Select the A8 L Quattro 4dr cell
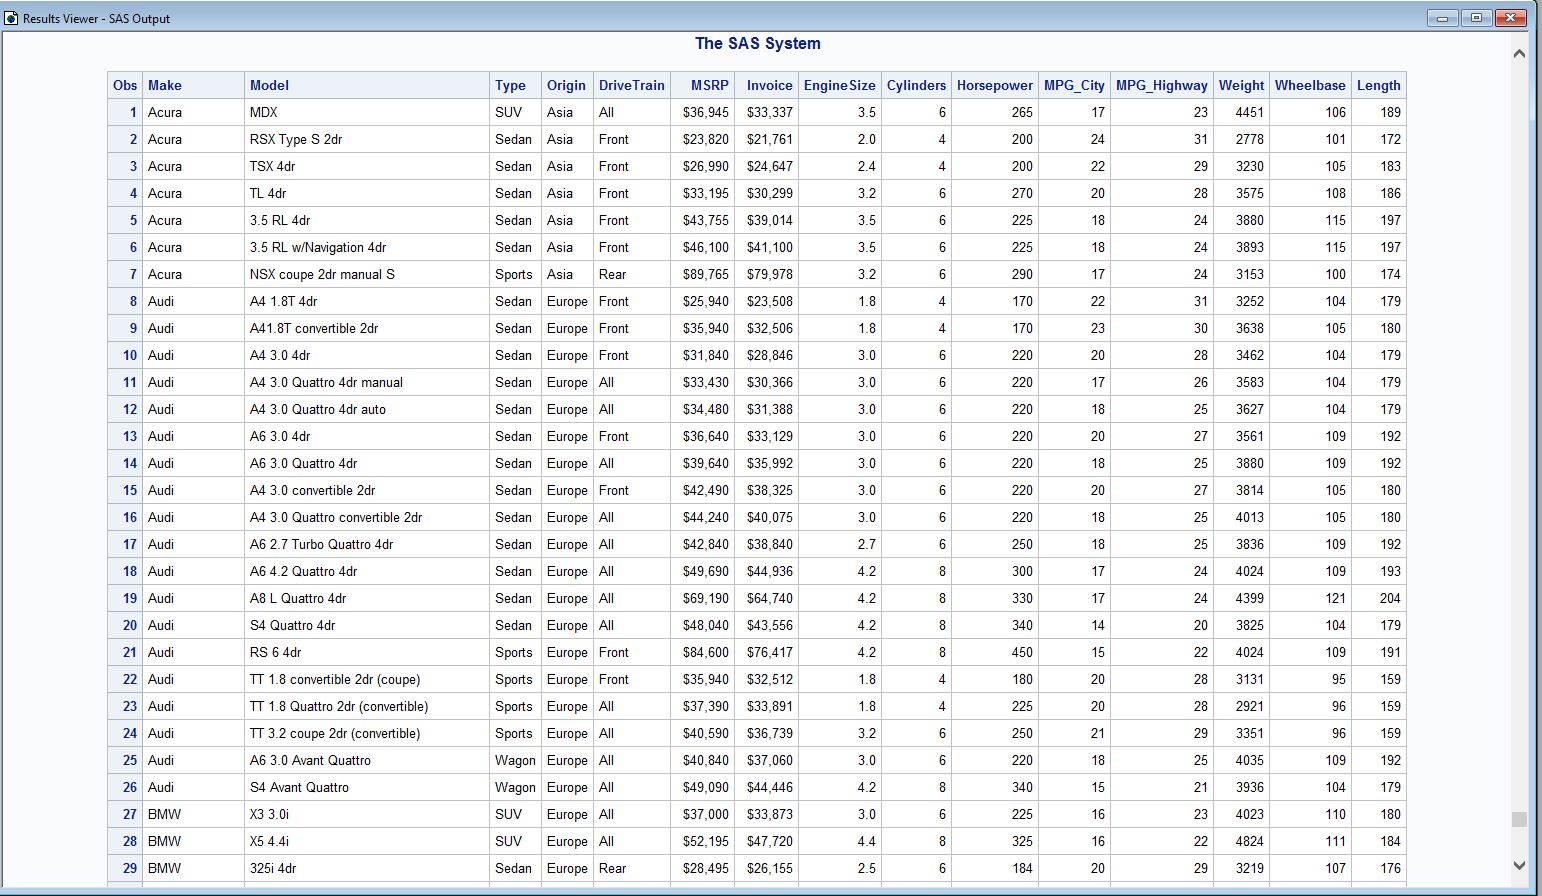Viewport: 1542px width, 896px height. 298,598
